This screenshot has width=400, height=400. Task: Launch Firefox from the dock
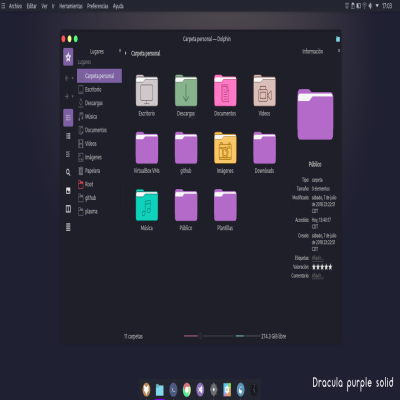146,389
